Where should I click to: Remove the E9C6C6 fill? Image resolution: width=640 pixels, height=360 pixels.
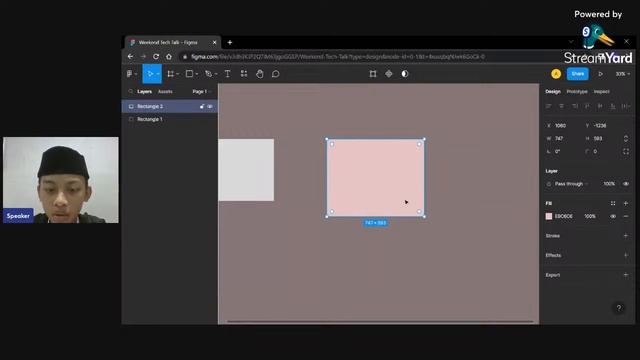tap(626, 216)
